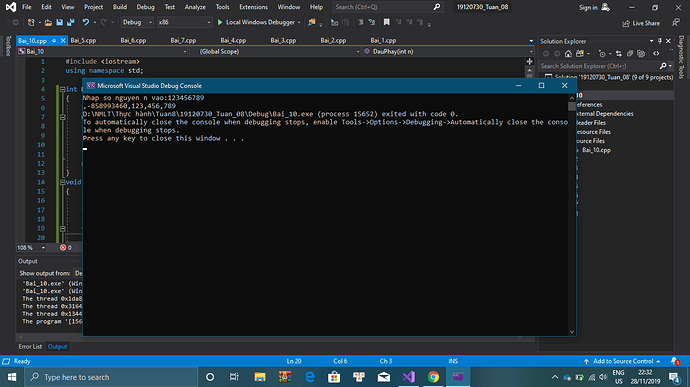Open Google Chrome from taskbar
Viewport: 690px width, 387px height.
[x=433, y=377]
